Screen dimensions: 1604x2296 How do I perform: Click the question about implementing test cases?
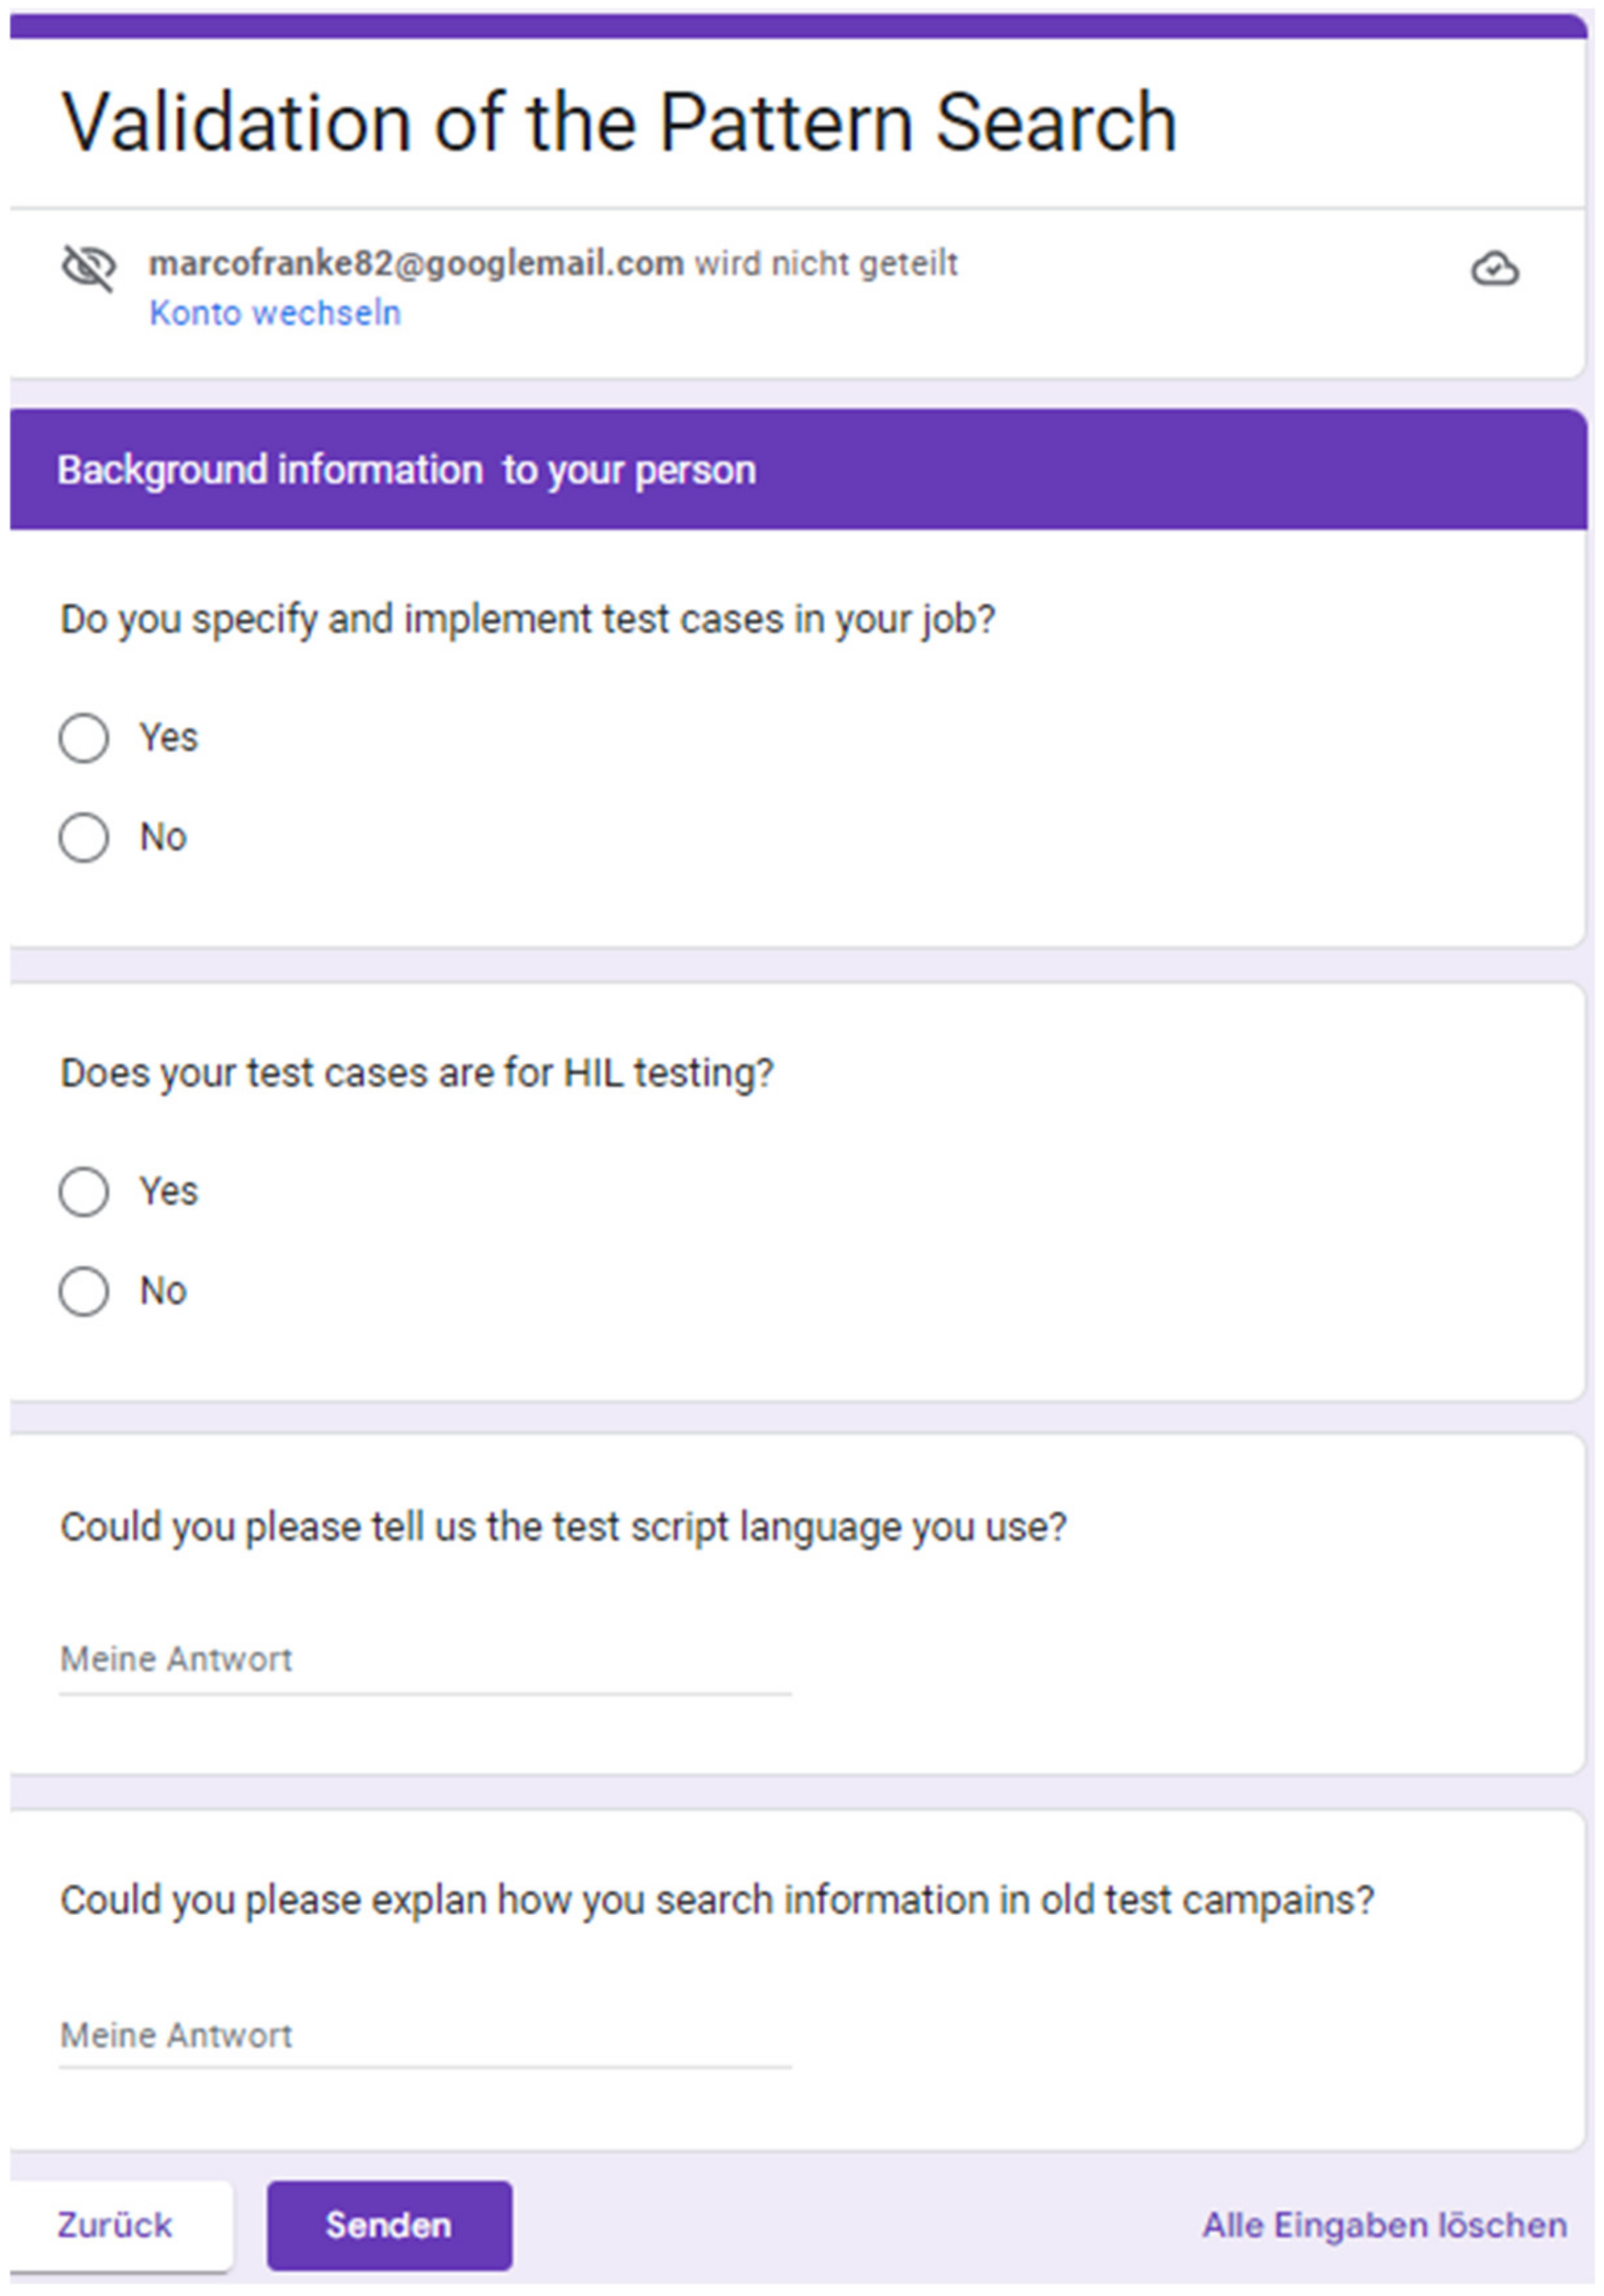click(x=528, y=619)
